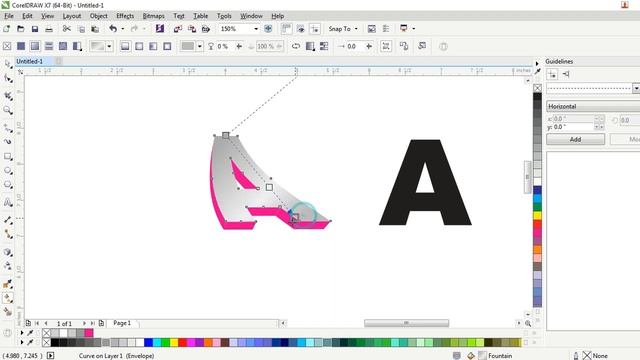Viewport: 640px width, 360px height.
Task: Click the guideline y value field
Action: pyautogui.click(x=573, y=127)
